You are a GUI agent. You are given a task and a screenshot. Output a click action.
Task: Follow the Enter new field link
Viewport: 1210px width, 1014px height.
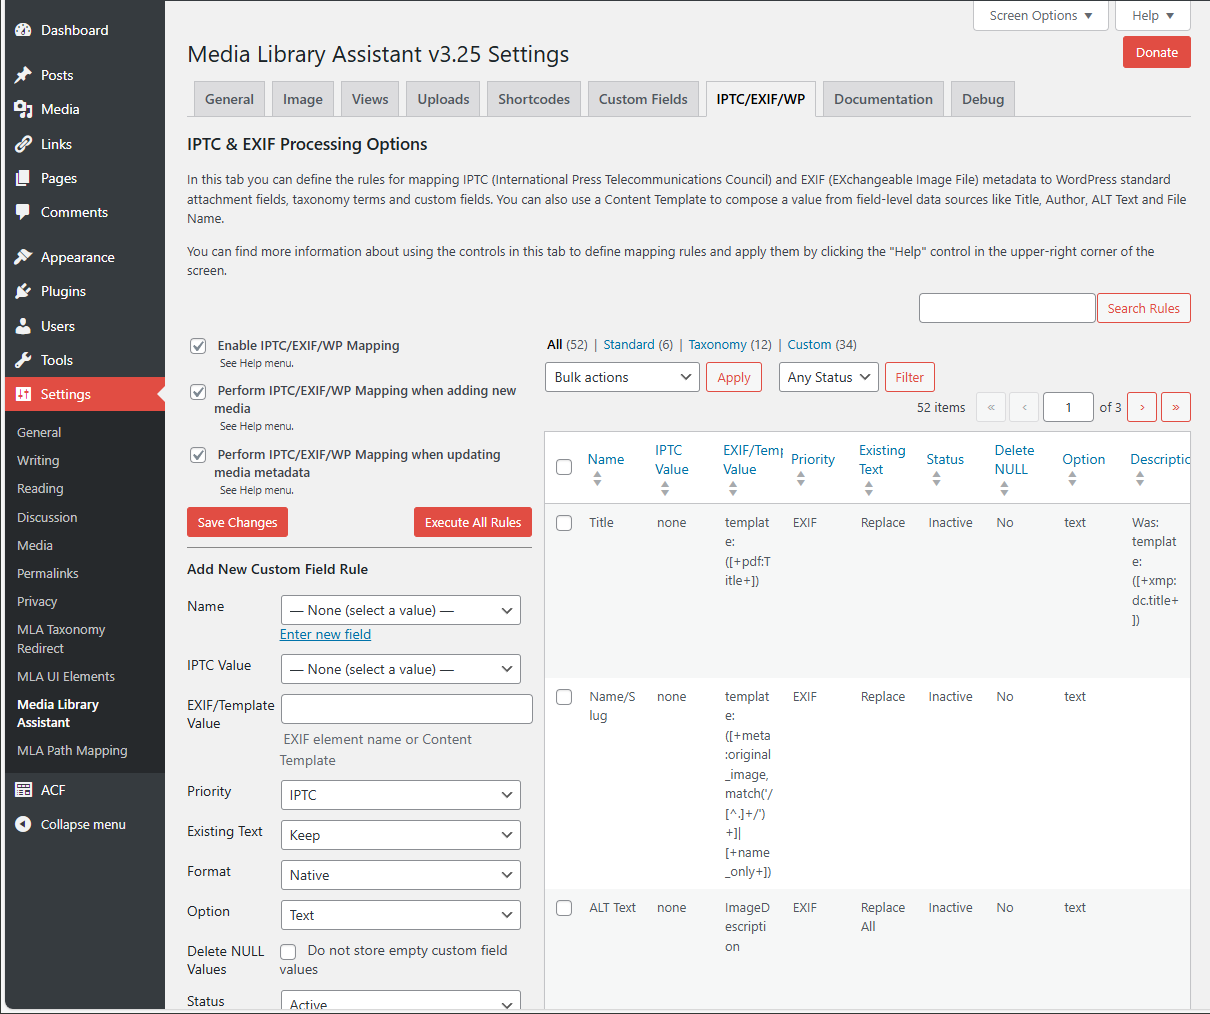pyautogui.click(x=325, y=634)
